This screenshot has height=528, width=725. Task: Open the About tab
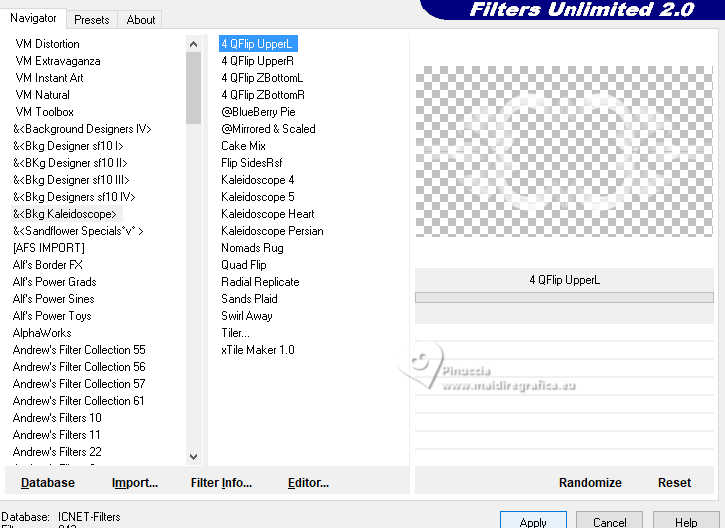point(141,20)
